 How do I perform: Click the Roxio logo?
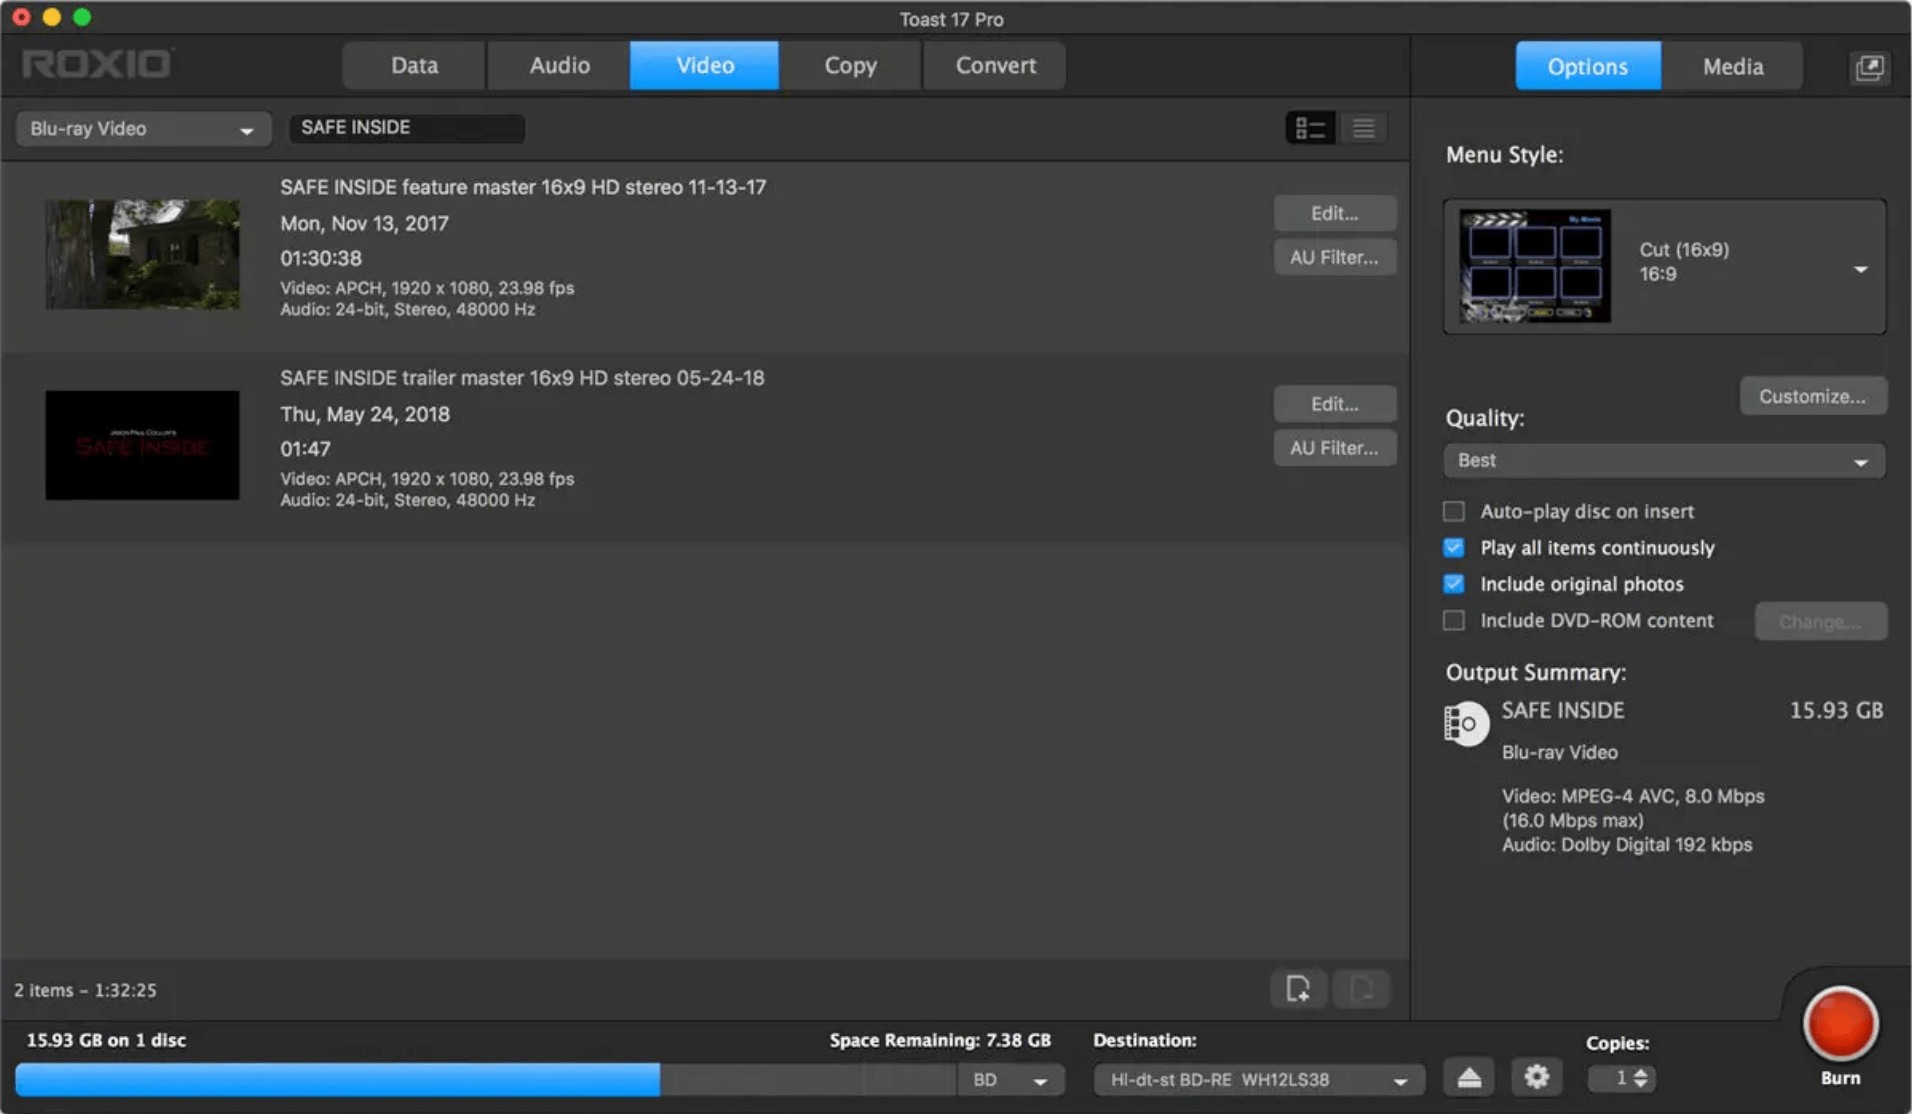coord(97,65)
